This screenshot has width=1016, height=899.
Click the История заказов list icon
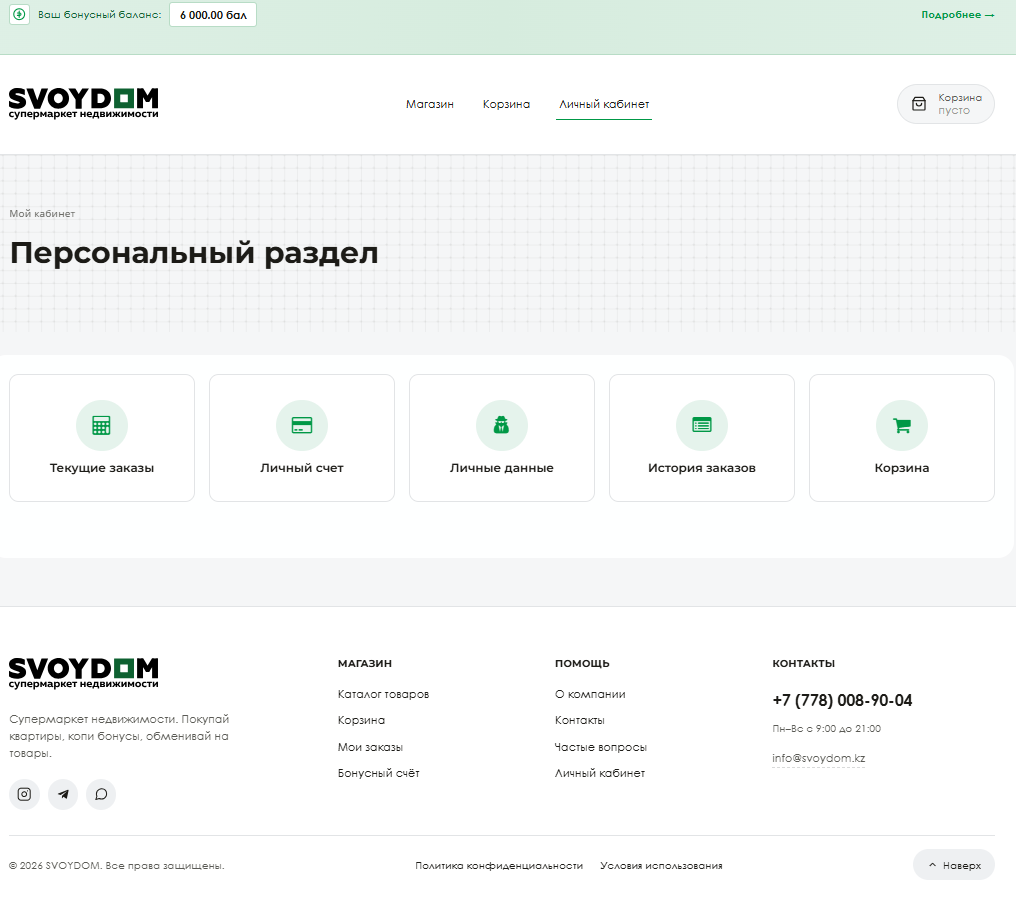pyautogui.click(x=702, y=425)
